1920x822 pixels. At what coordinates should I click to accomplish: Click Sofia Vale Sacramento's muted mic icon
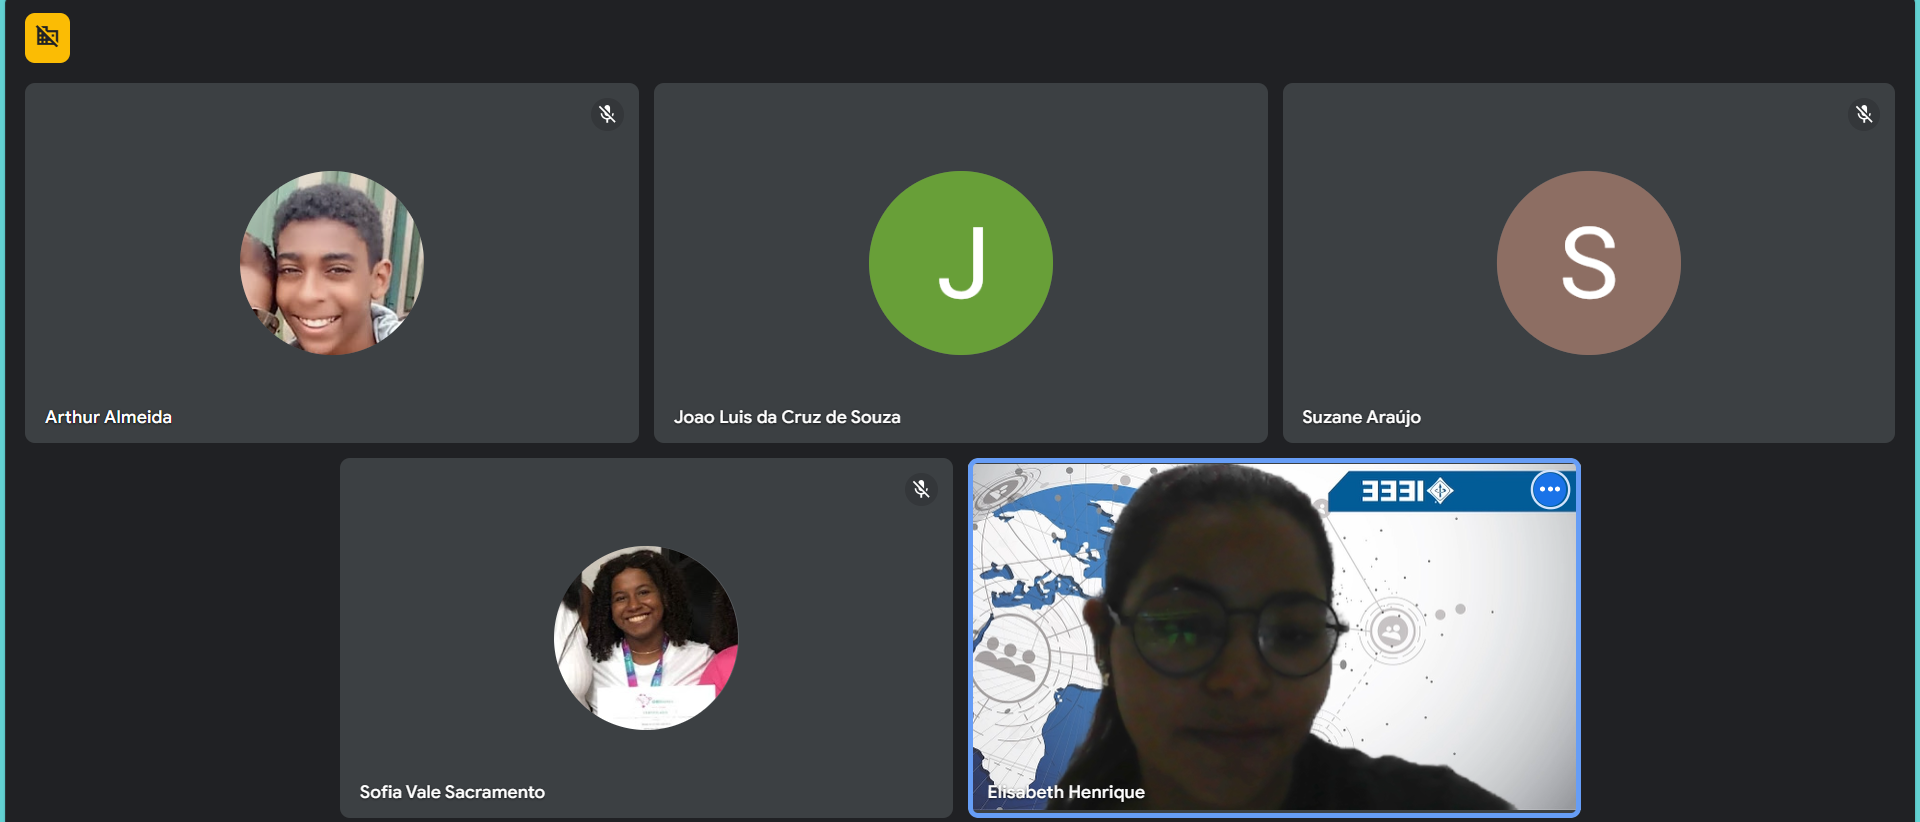(921, 489)
